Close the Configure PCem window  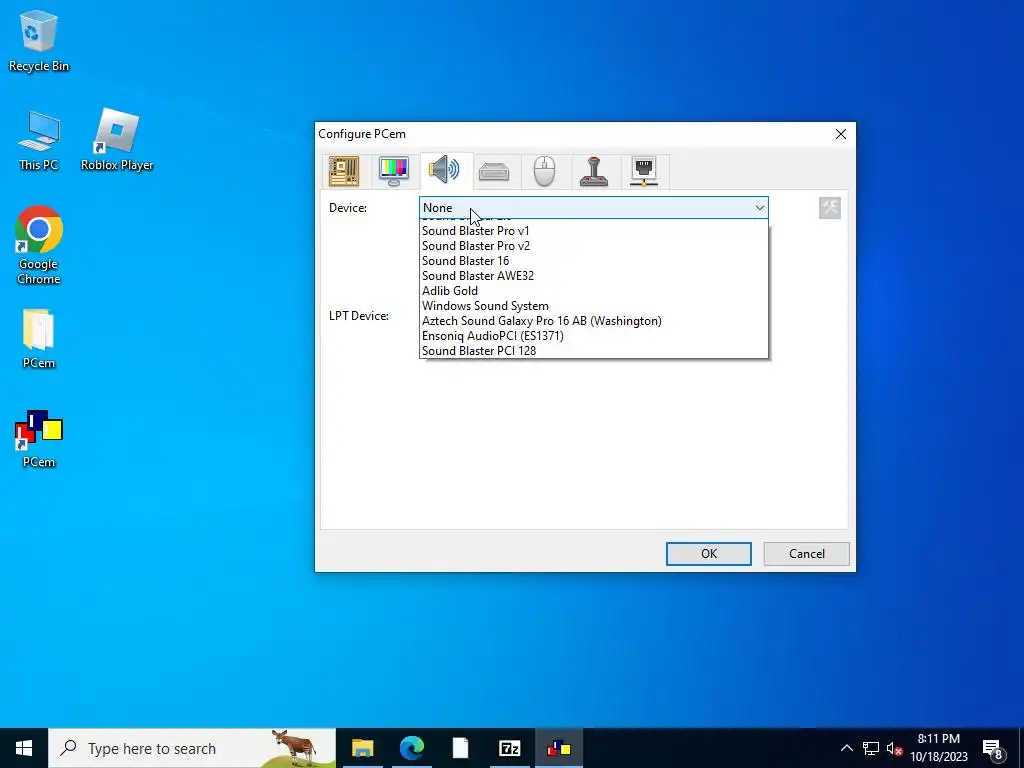(x=840, y=134)
